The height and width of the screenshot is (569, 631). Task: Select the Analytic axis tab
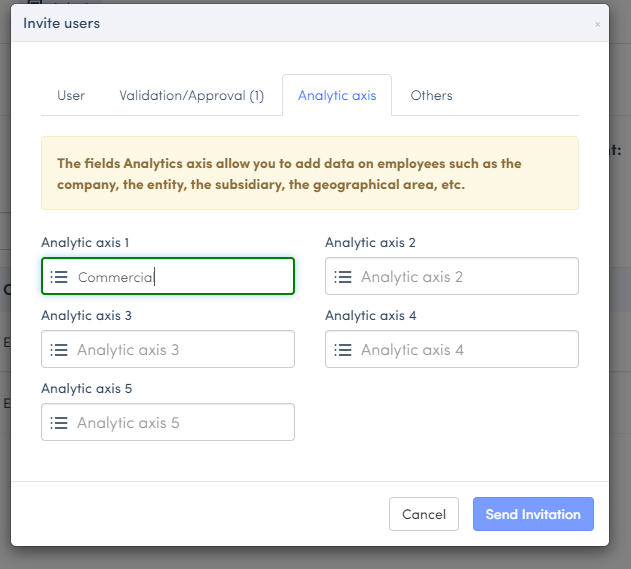337,96
